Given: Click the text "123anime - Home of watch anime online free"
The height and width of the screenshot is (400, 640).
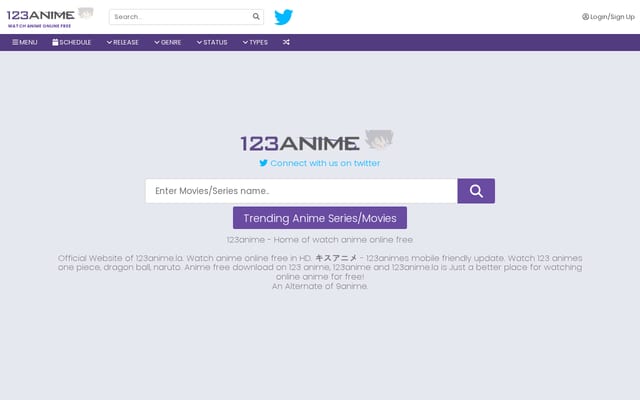Looking at the screenshot, I should point(320,240).
